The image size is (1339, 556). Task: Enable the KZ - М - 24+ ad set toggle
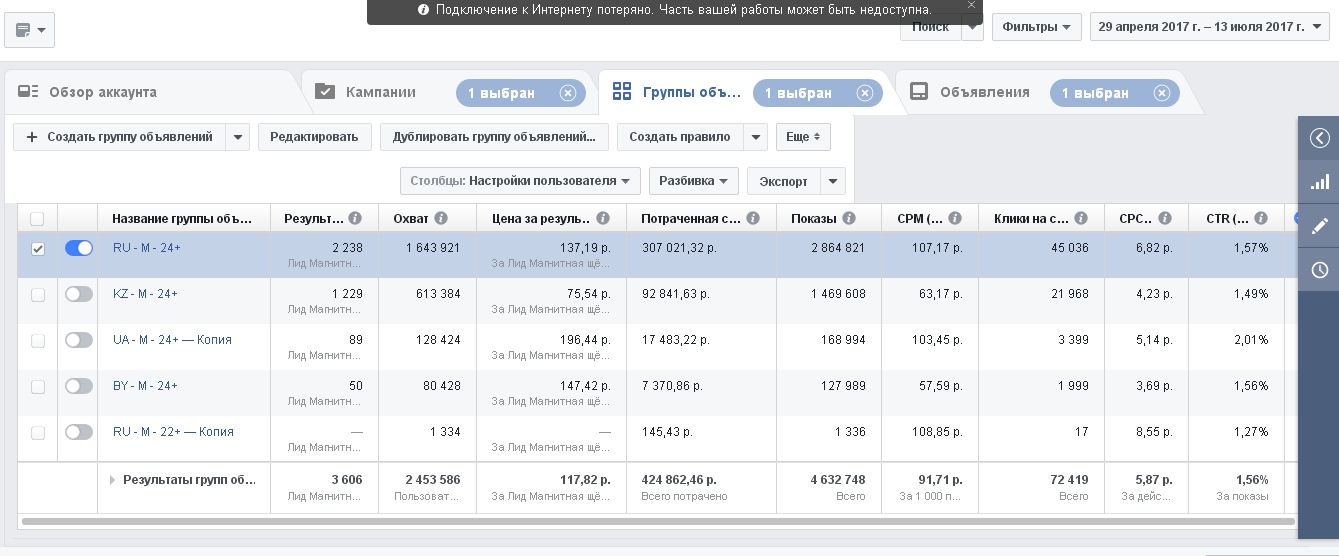[x=78, y=294]
